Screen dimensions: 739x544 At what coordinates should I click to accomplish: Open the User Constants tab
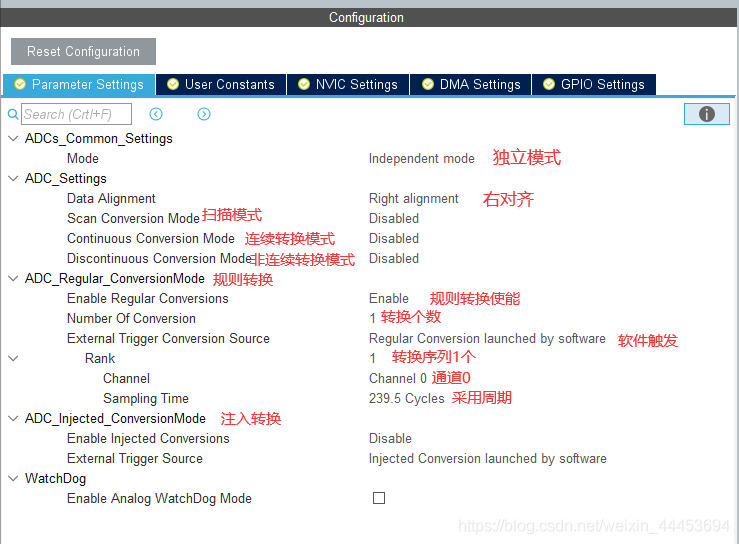(221, 84)
